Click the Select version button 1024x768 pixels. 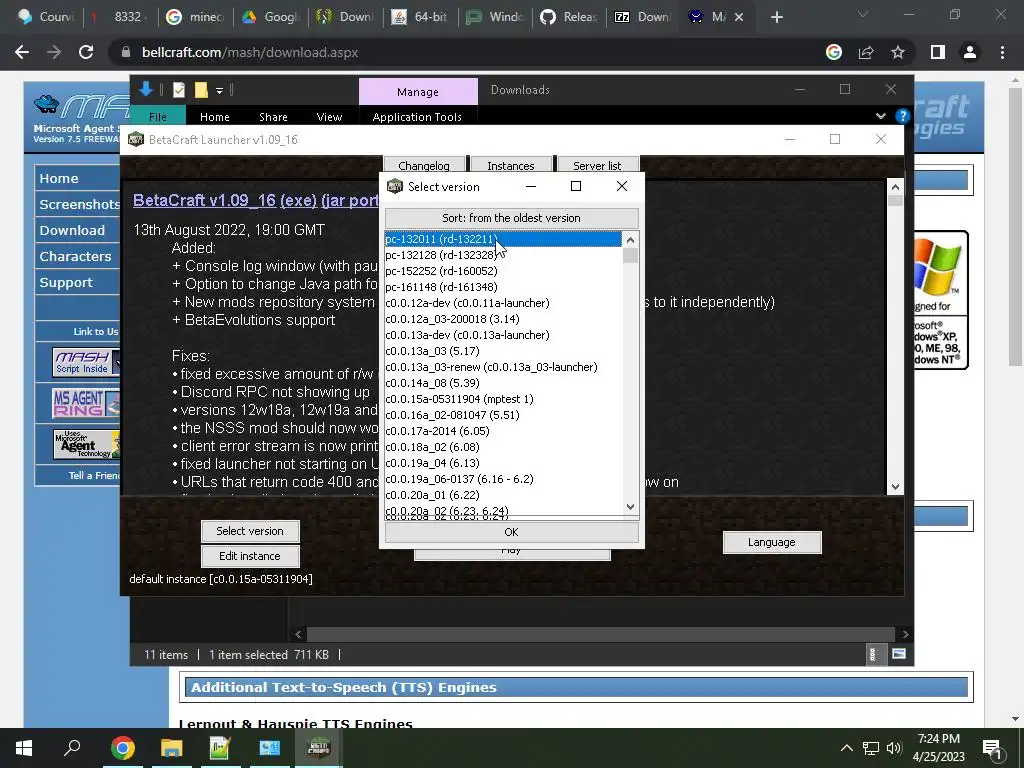coord(250,531)
